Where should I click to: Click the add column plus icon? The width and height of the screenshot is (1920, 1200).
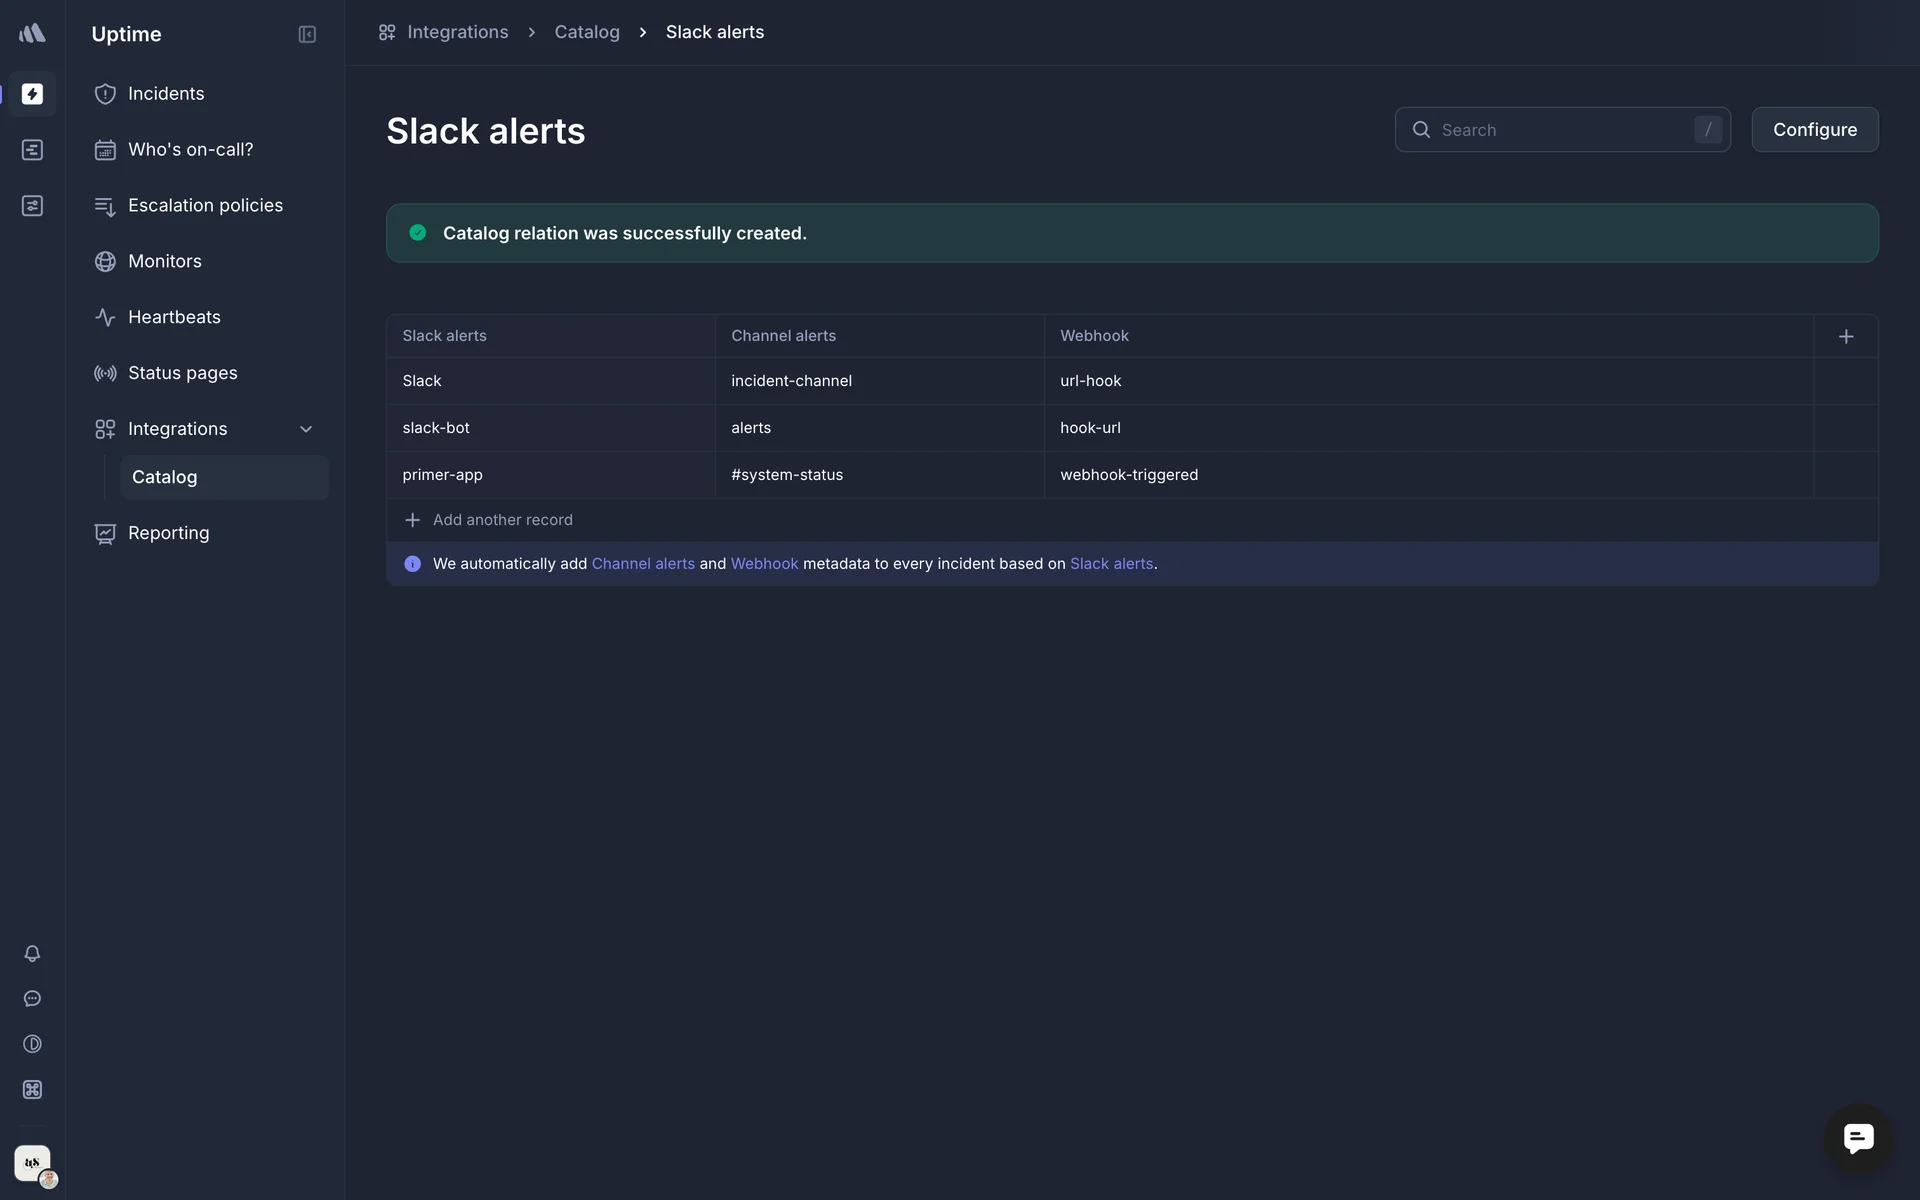(x=1846, y=337)
